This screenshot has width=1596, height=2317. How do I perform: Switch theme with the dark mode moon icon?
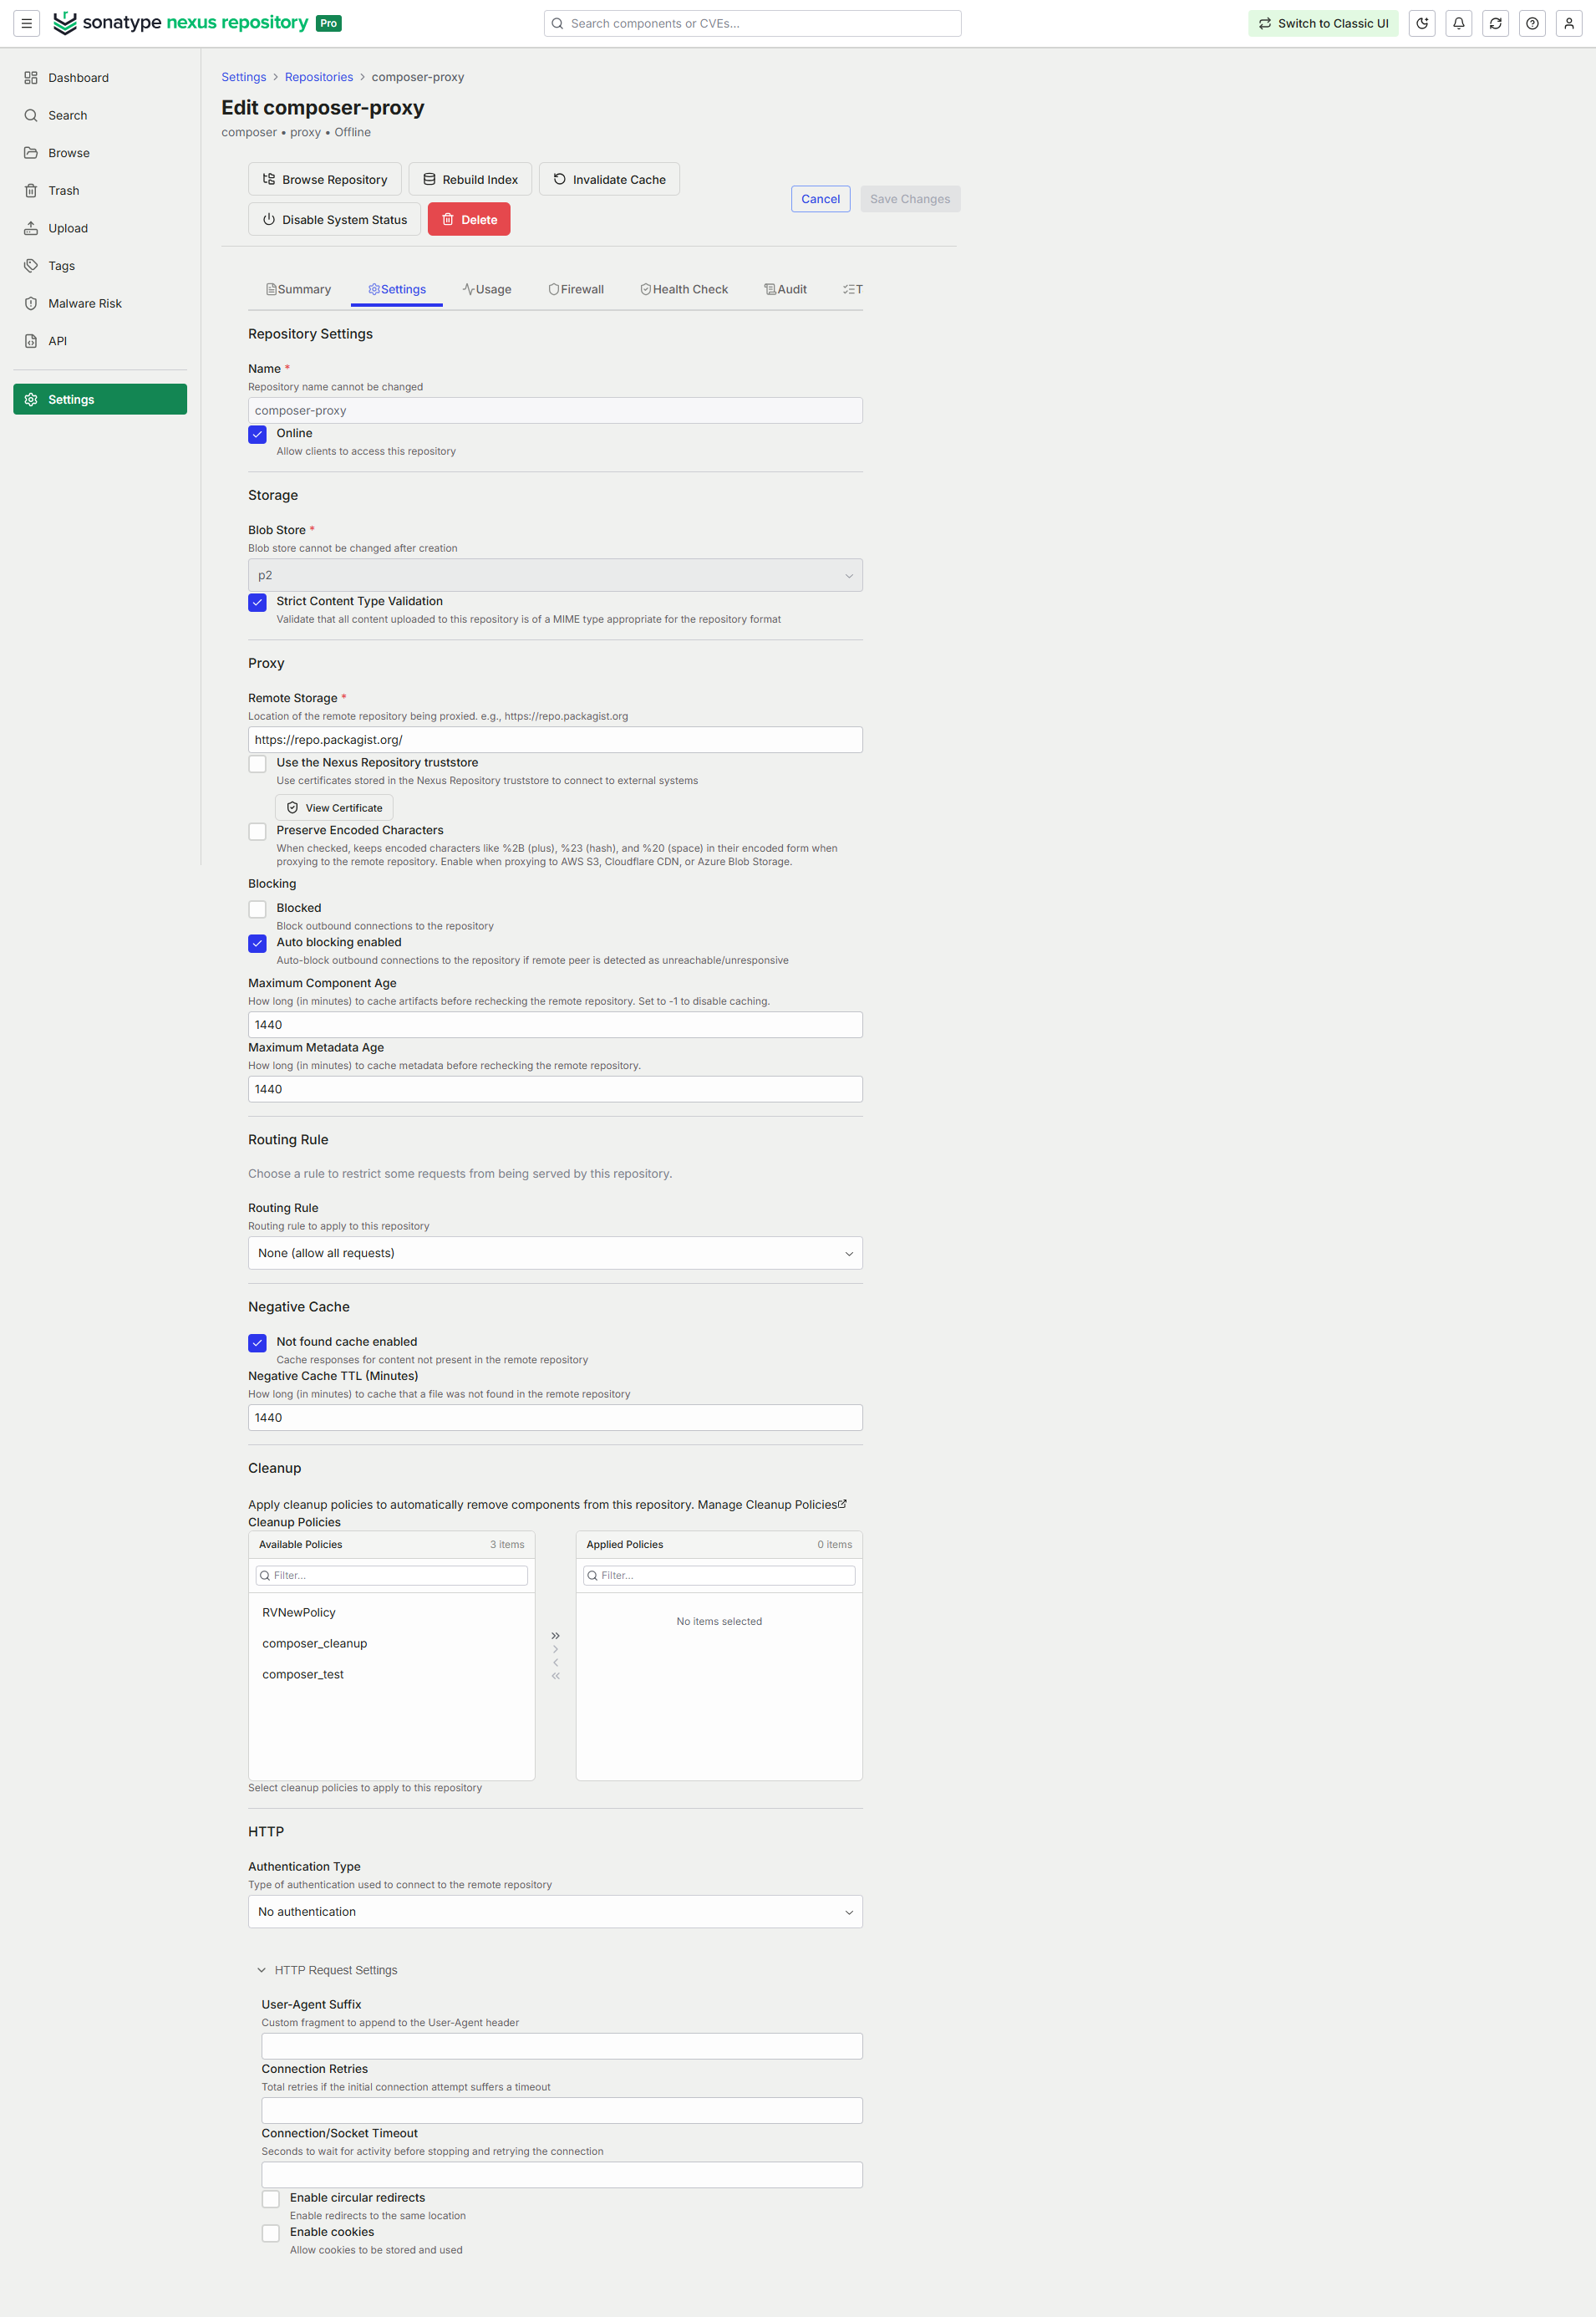pyautogui.click(x=1422, y=23)
